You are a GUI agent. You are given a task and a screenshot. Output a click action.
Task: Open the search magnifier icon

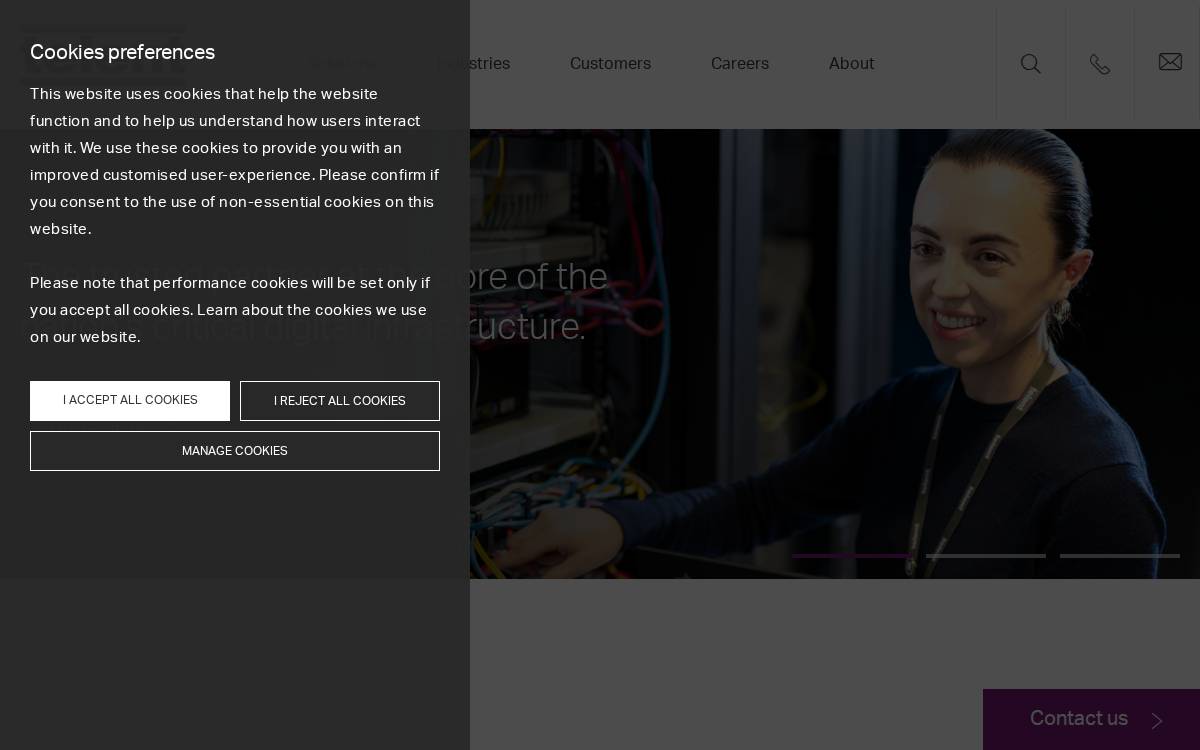(x=1031, y=64)
